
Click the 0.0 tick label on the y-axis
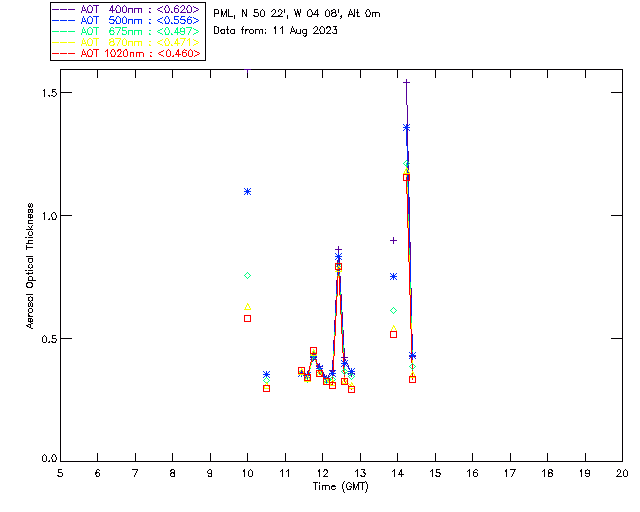point(49,459)
